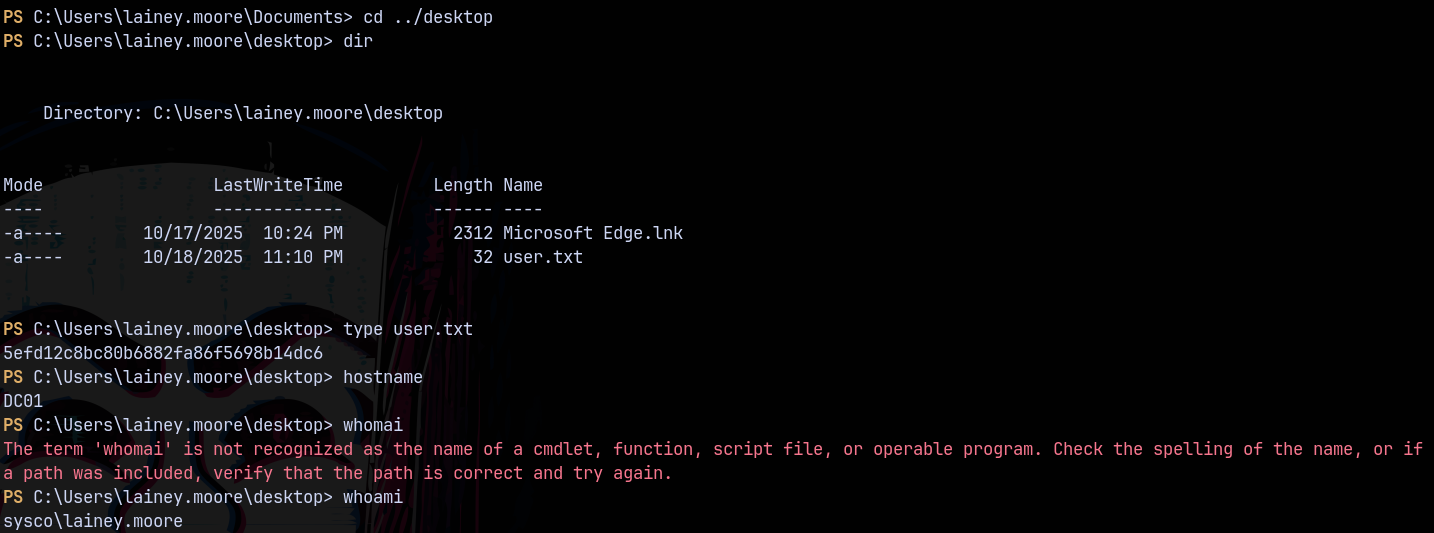Click the sysco\lainey.moore whoami output
This screenshot has width=1434, height=533.
point(93,521)
